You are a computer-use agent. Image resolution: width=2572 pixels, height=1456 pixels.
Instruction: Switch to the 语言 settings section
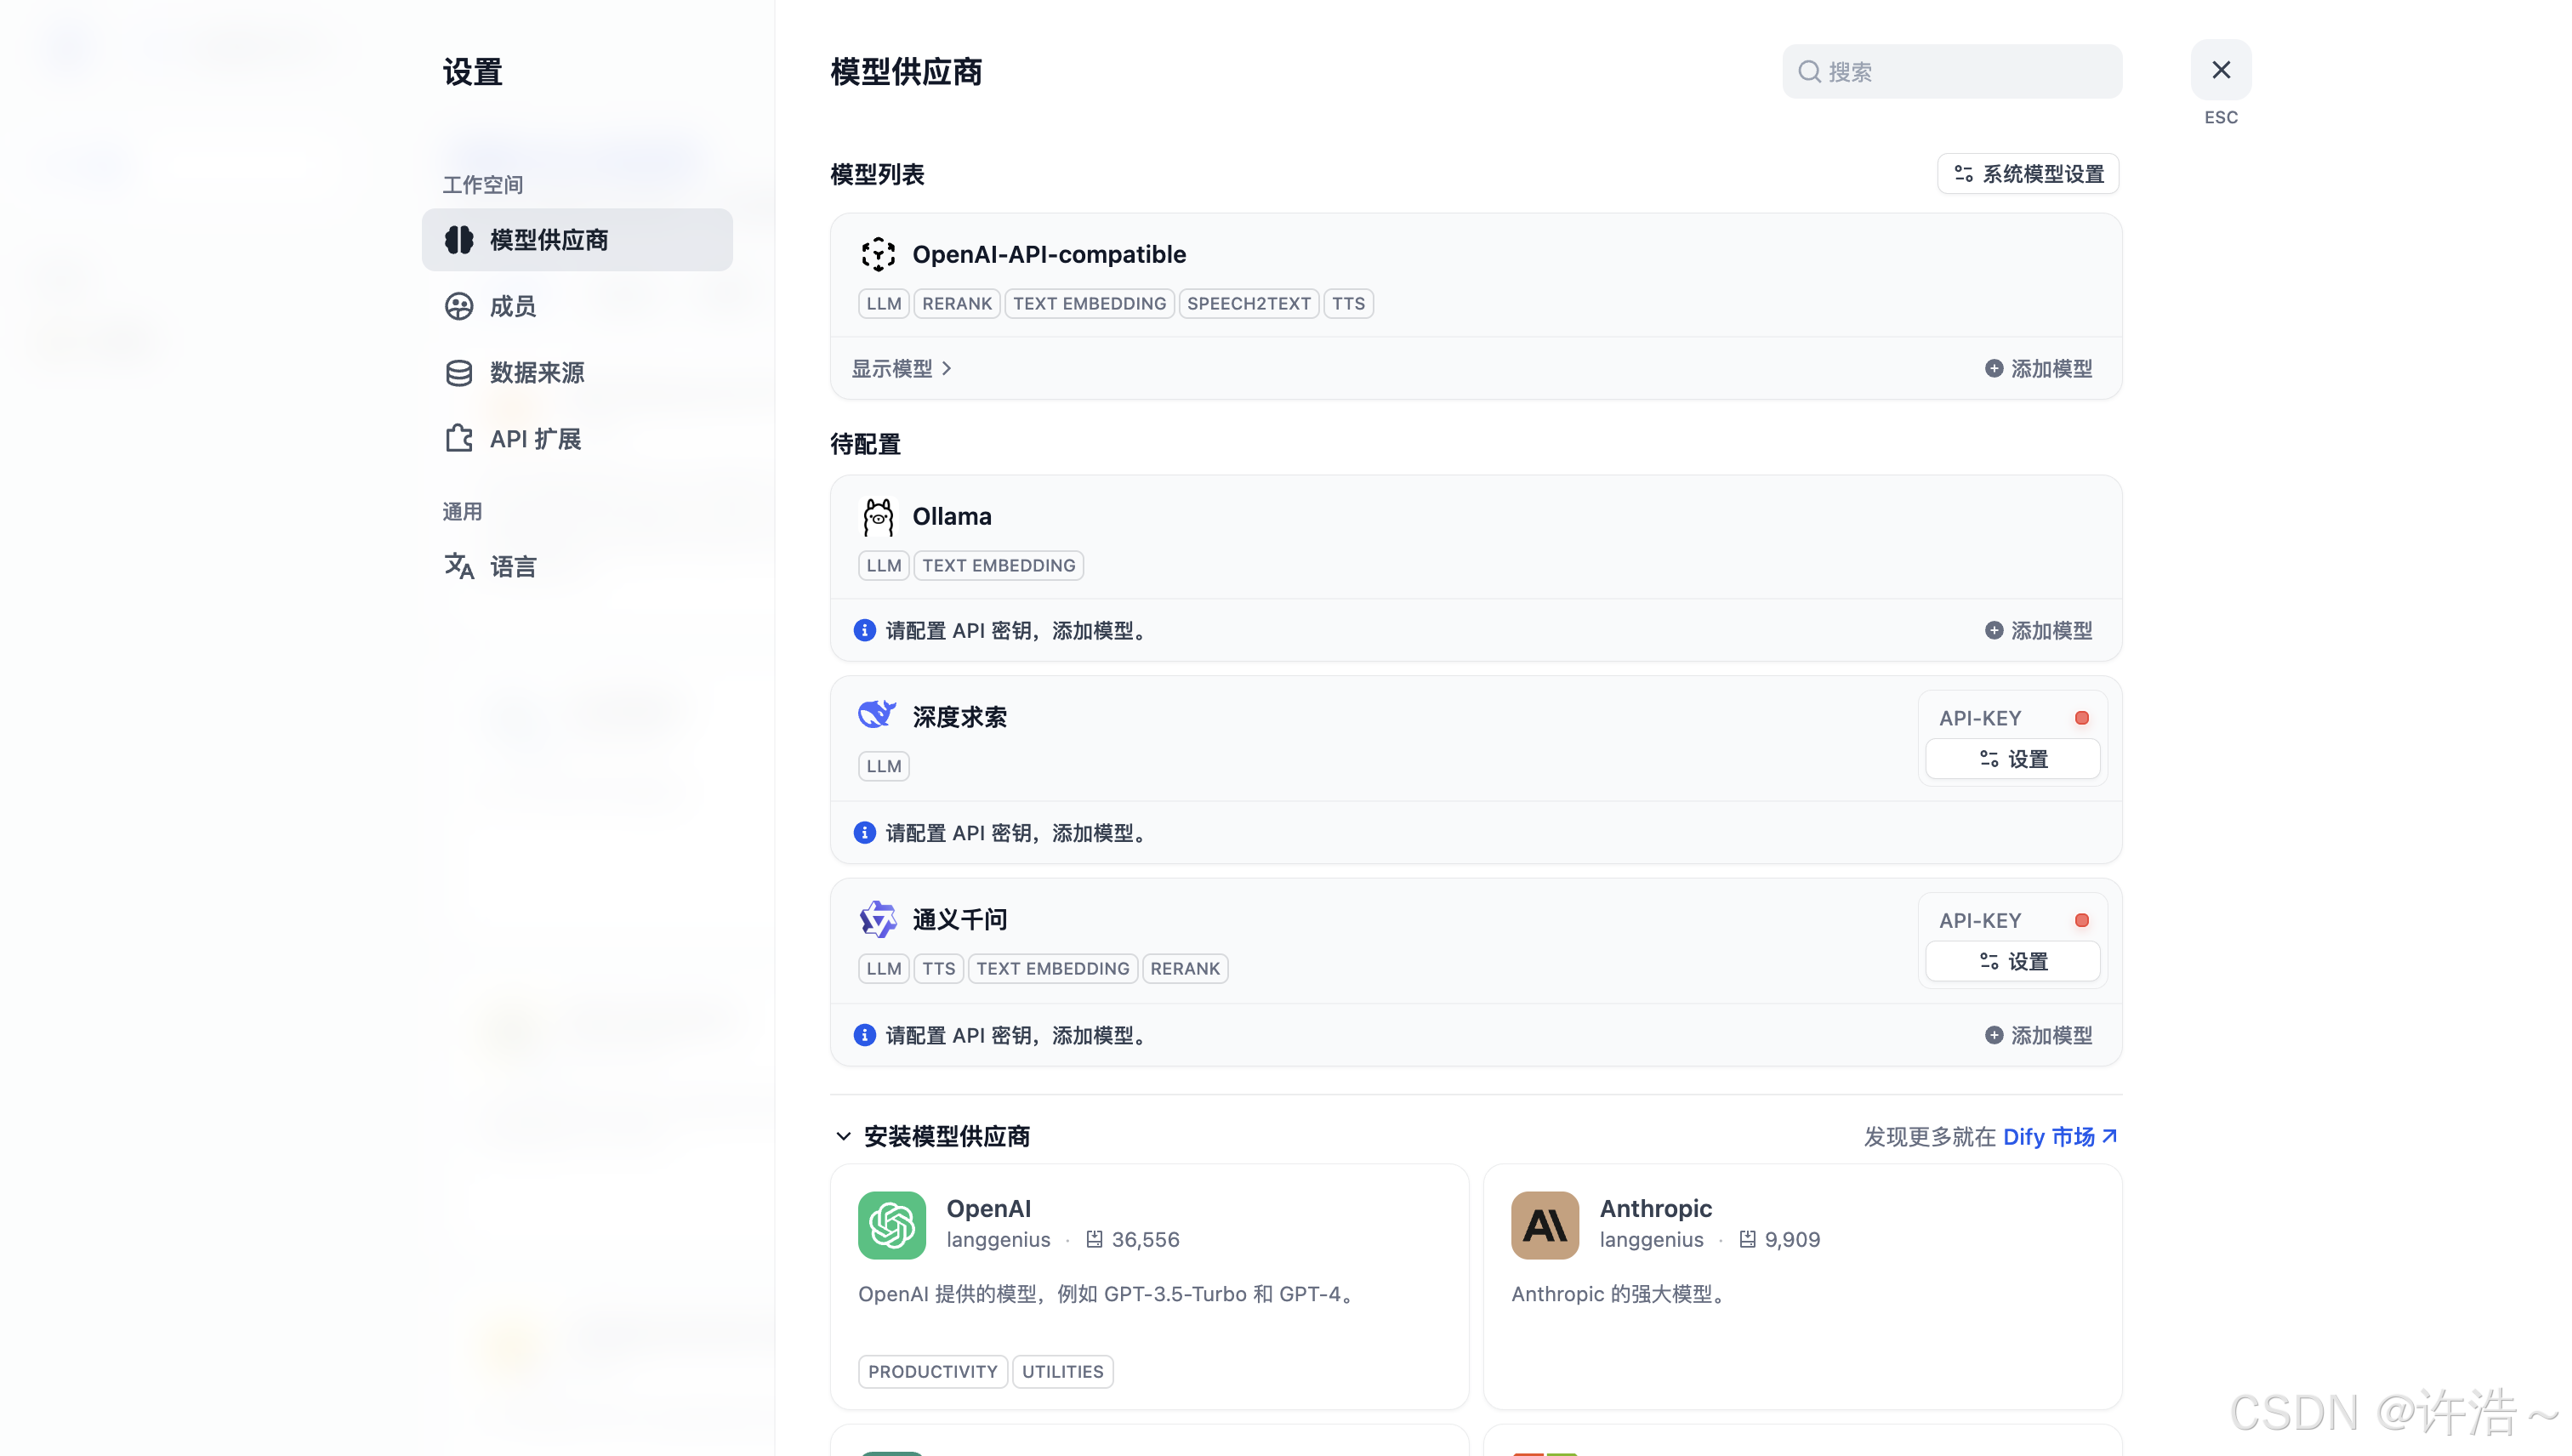(x=512, y=567)
